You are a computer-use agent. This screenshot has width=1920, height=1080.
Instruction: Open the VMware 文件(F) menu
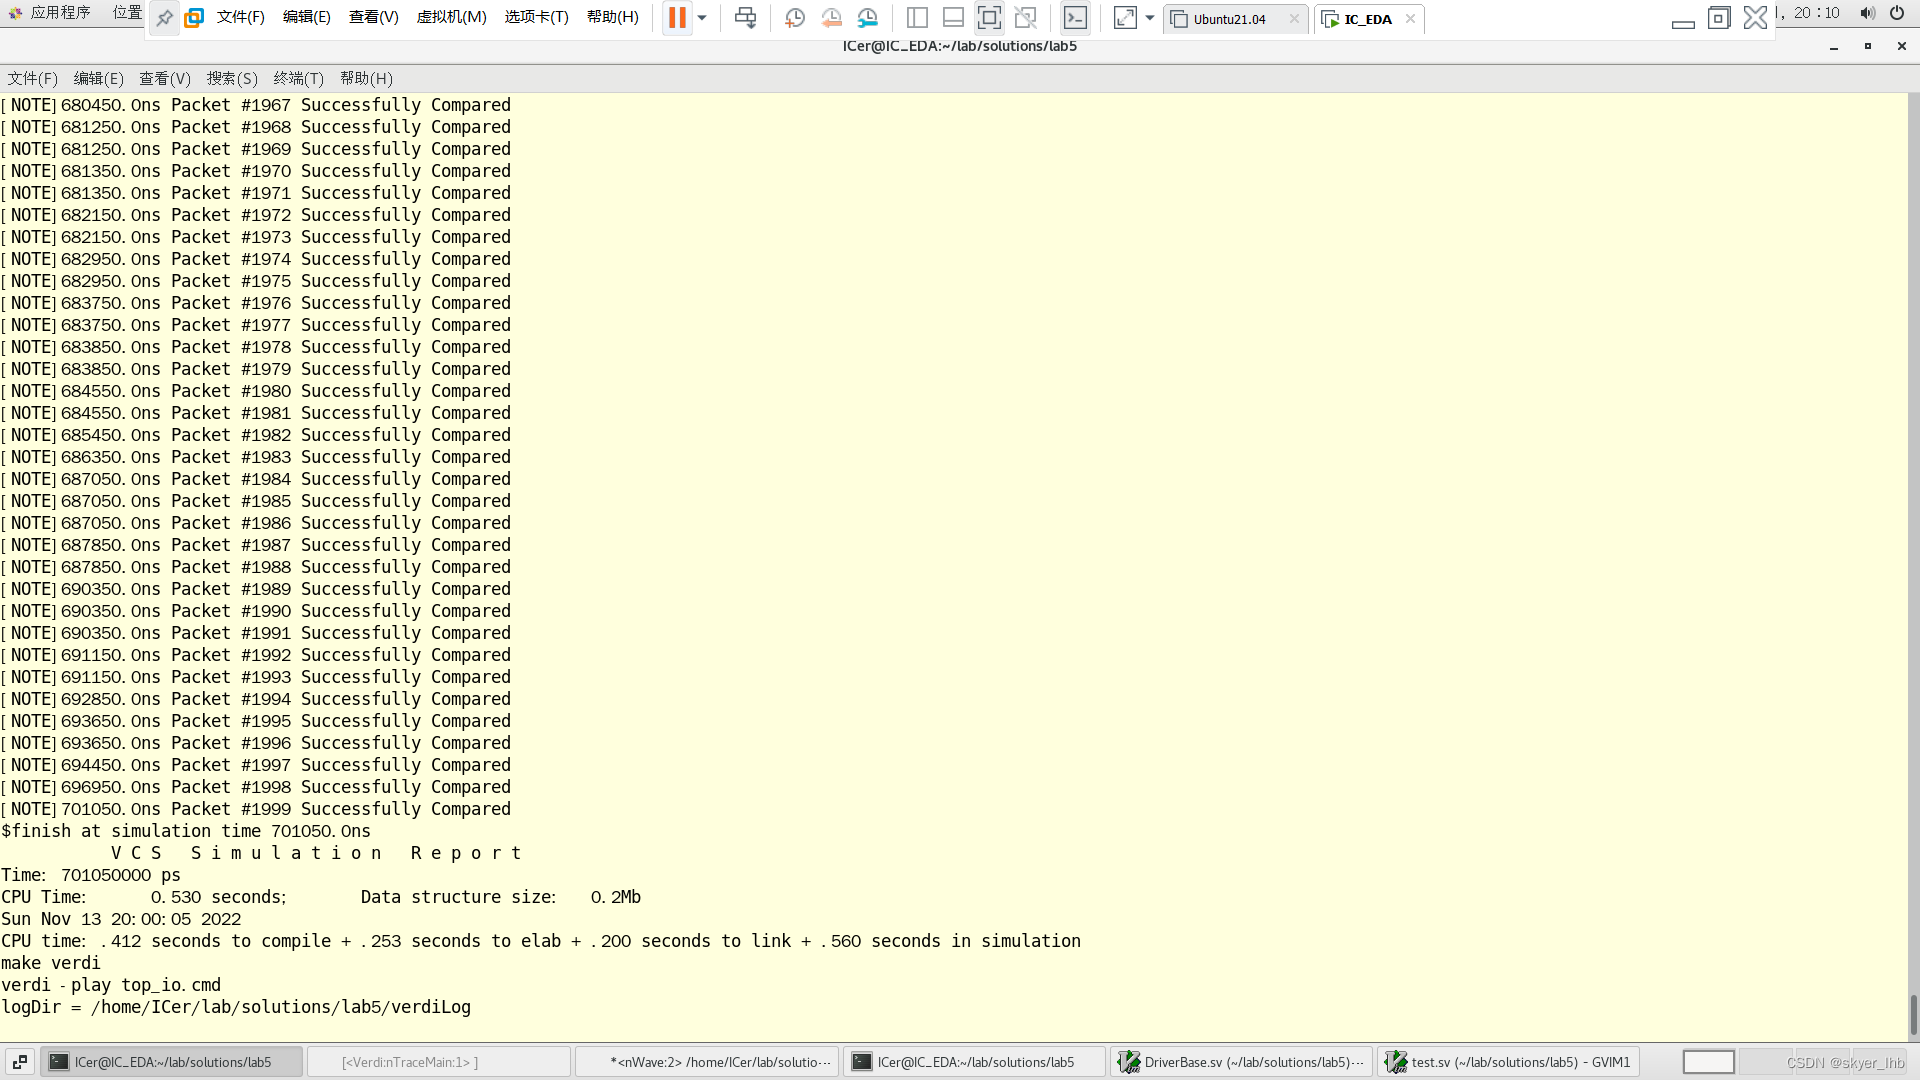[x=240, y=17]
